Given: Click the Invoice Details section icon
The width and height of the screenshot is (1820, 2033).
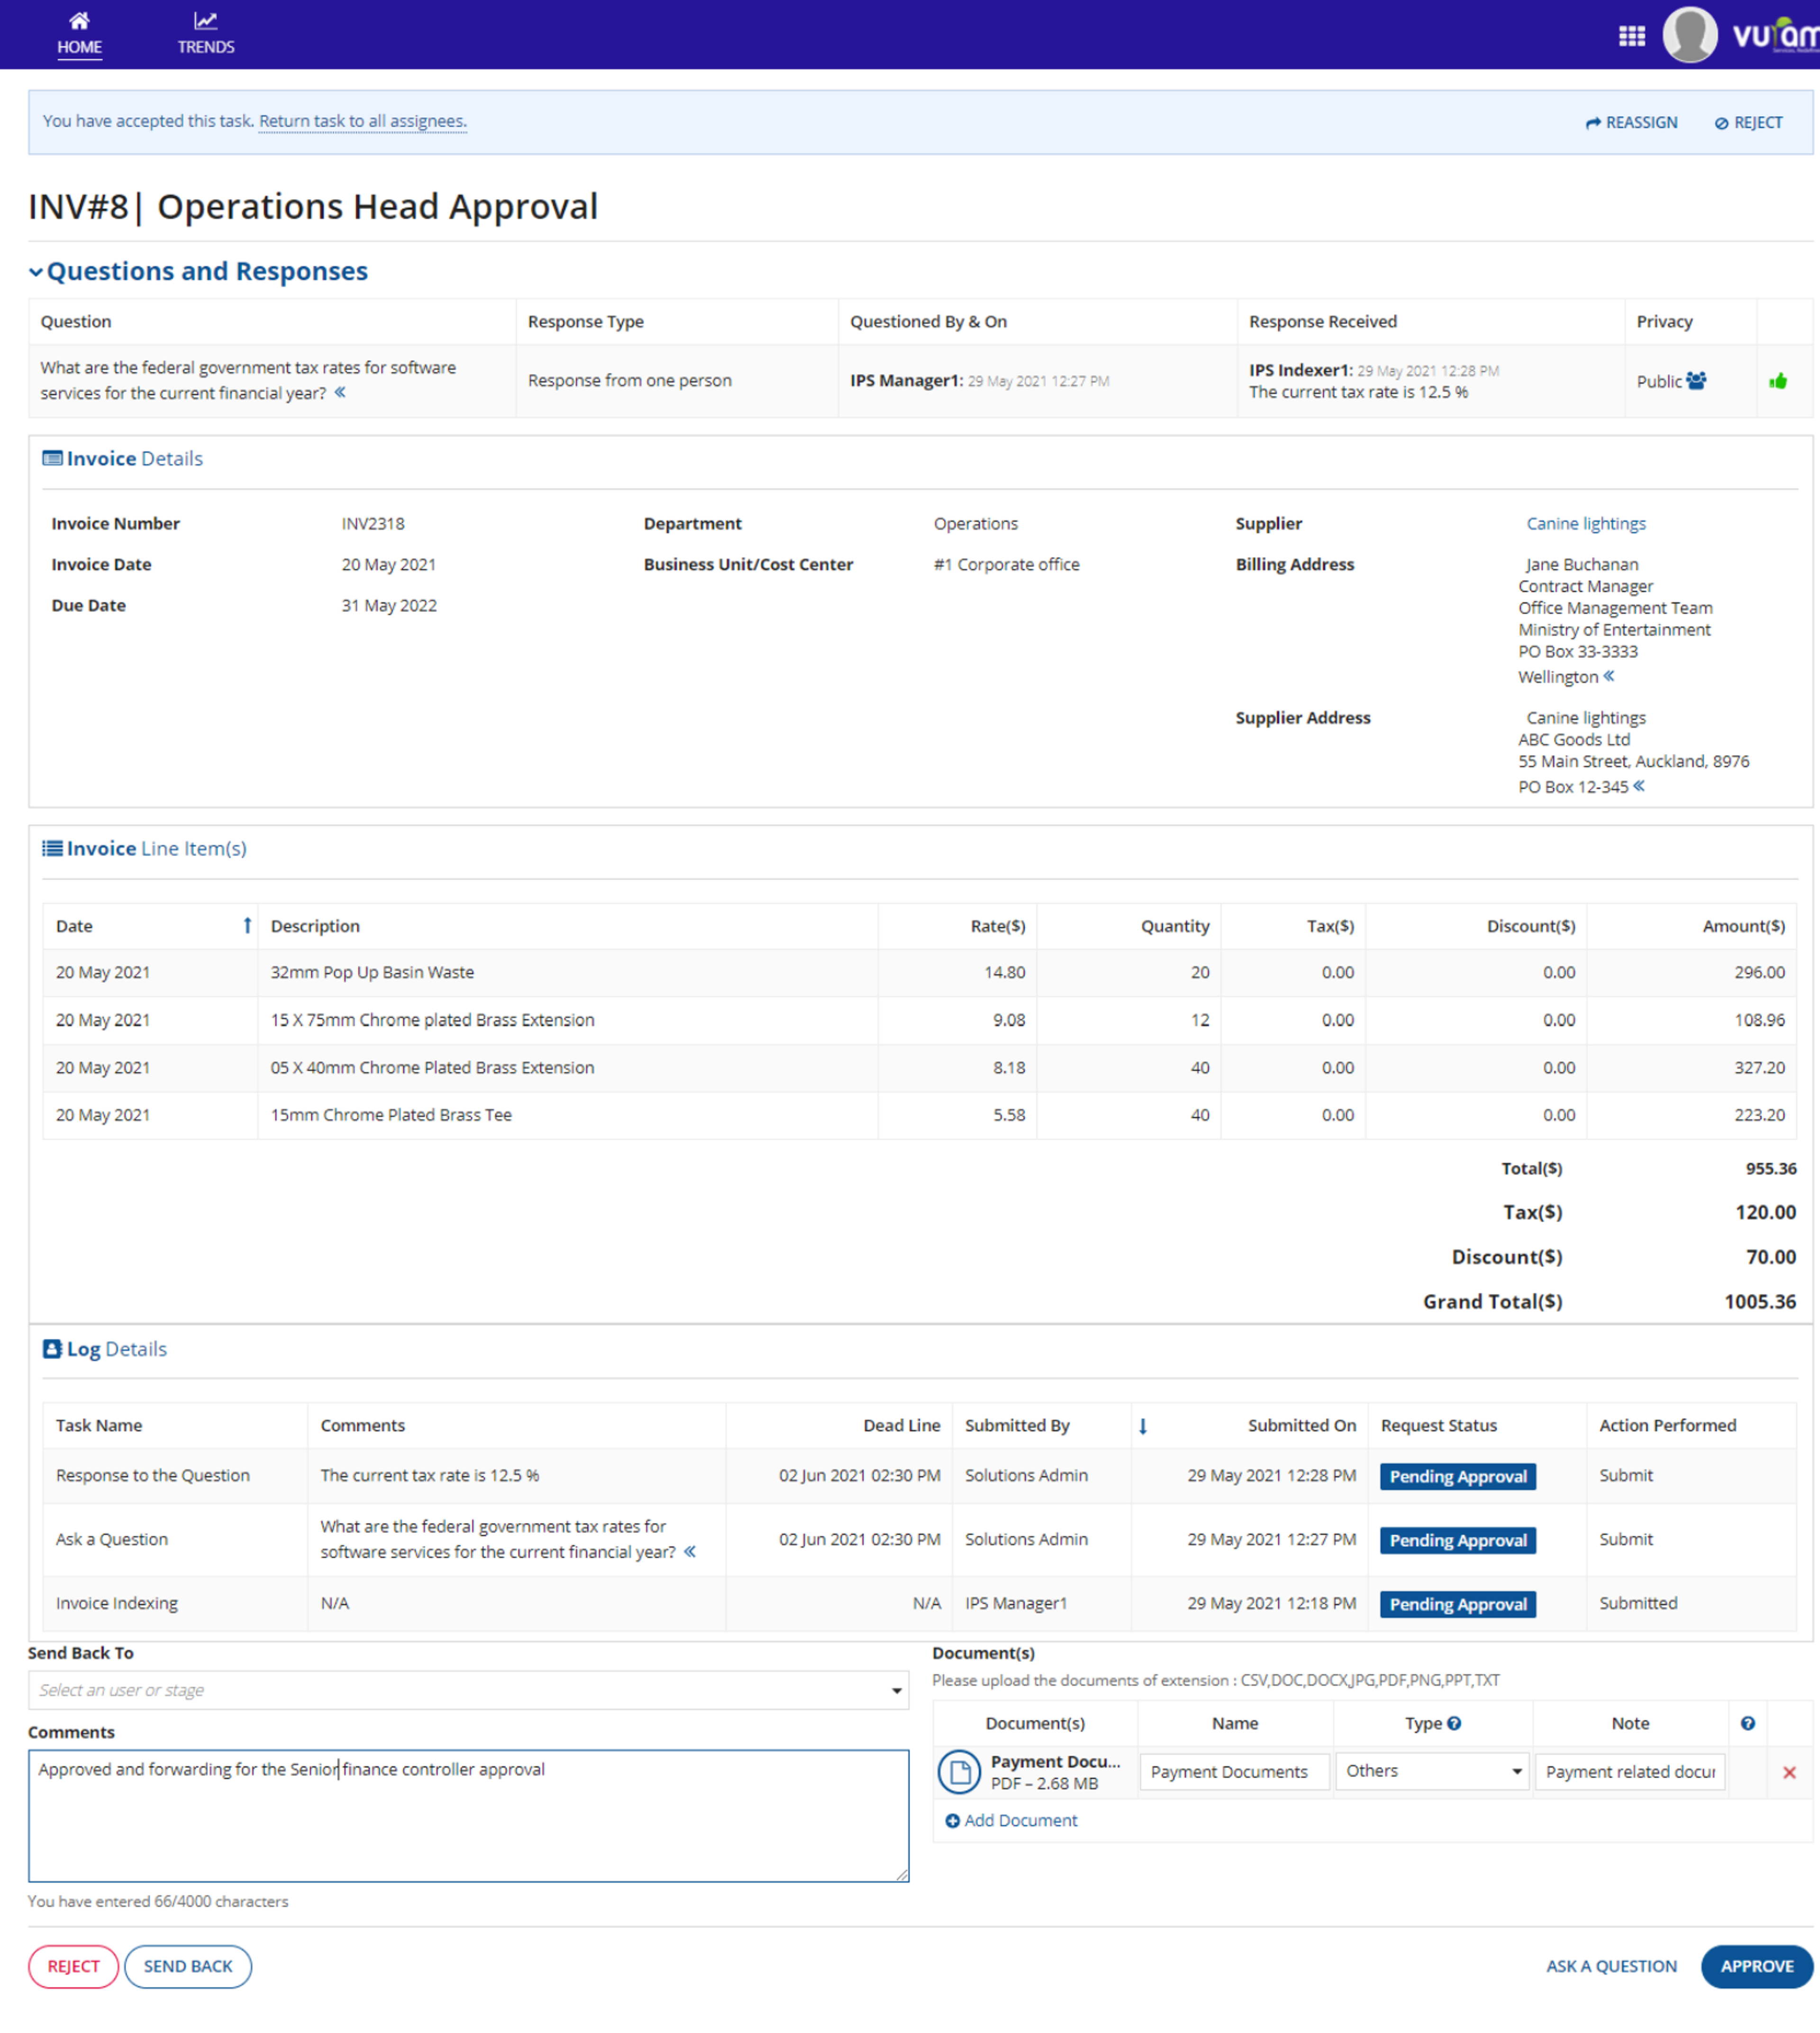Looking at the screenshot, I should (52, 458).
